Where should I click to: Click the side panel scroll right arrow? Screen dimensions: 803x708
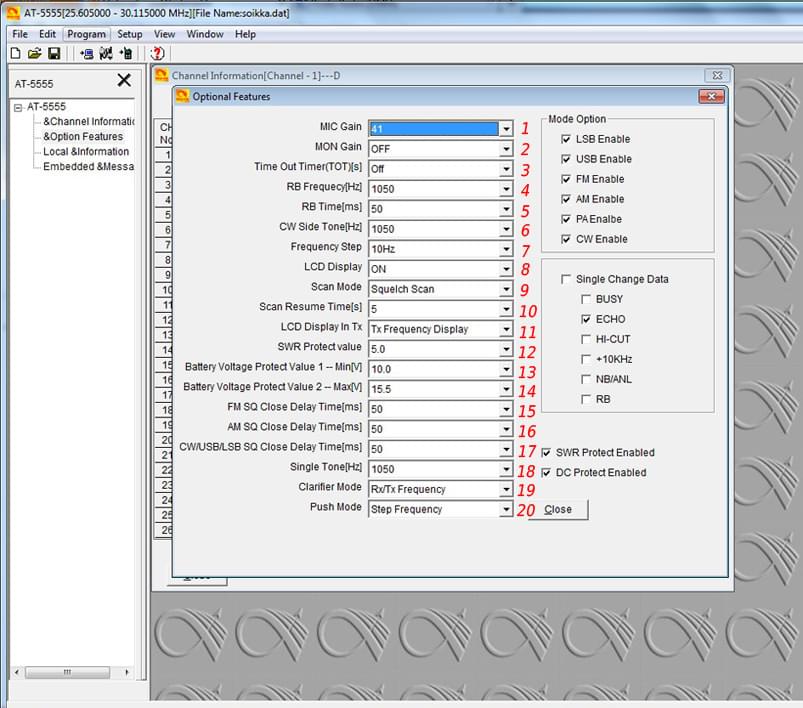point(126,672)
